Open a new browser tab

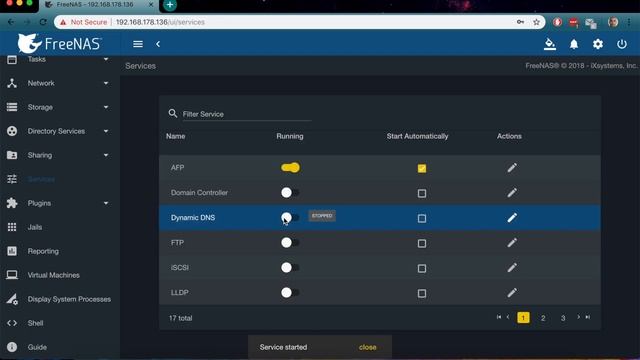tap(170, 5)
